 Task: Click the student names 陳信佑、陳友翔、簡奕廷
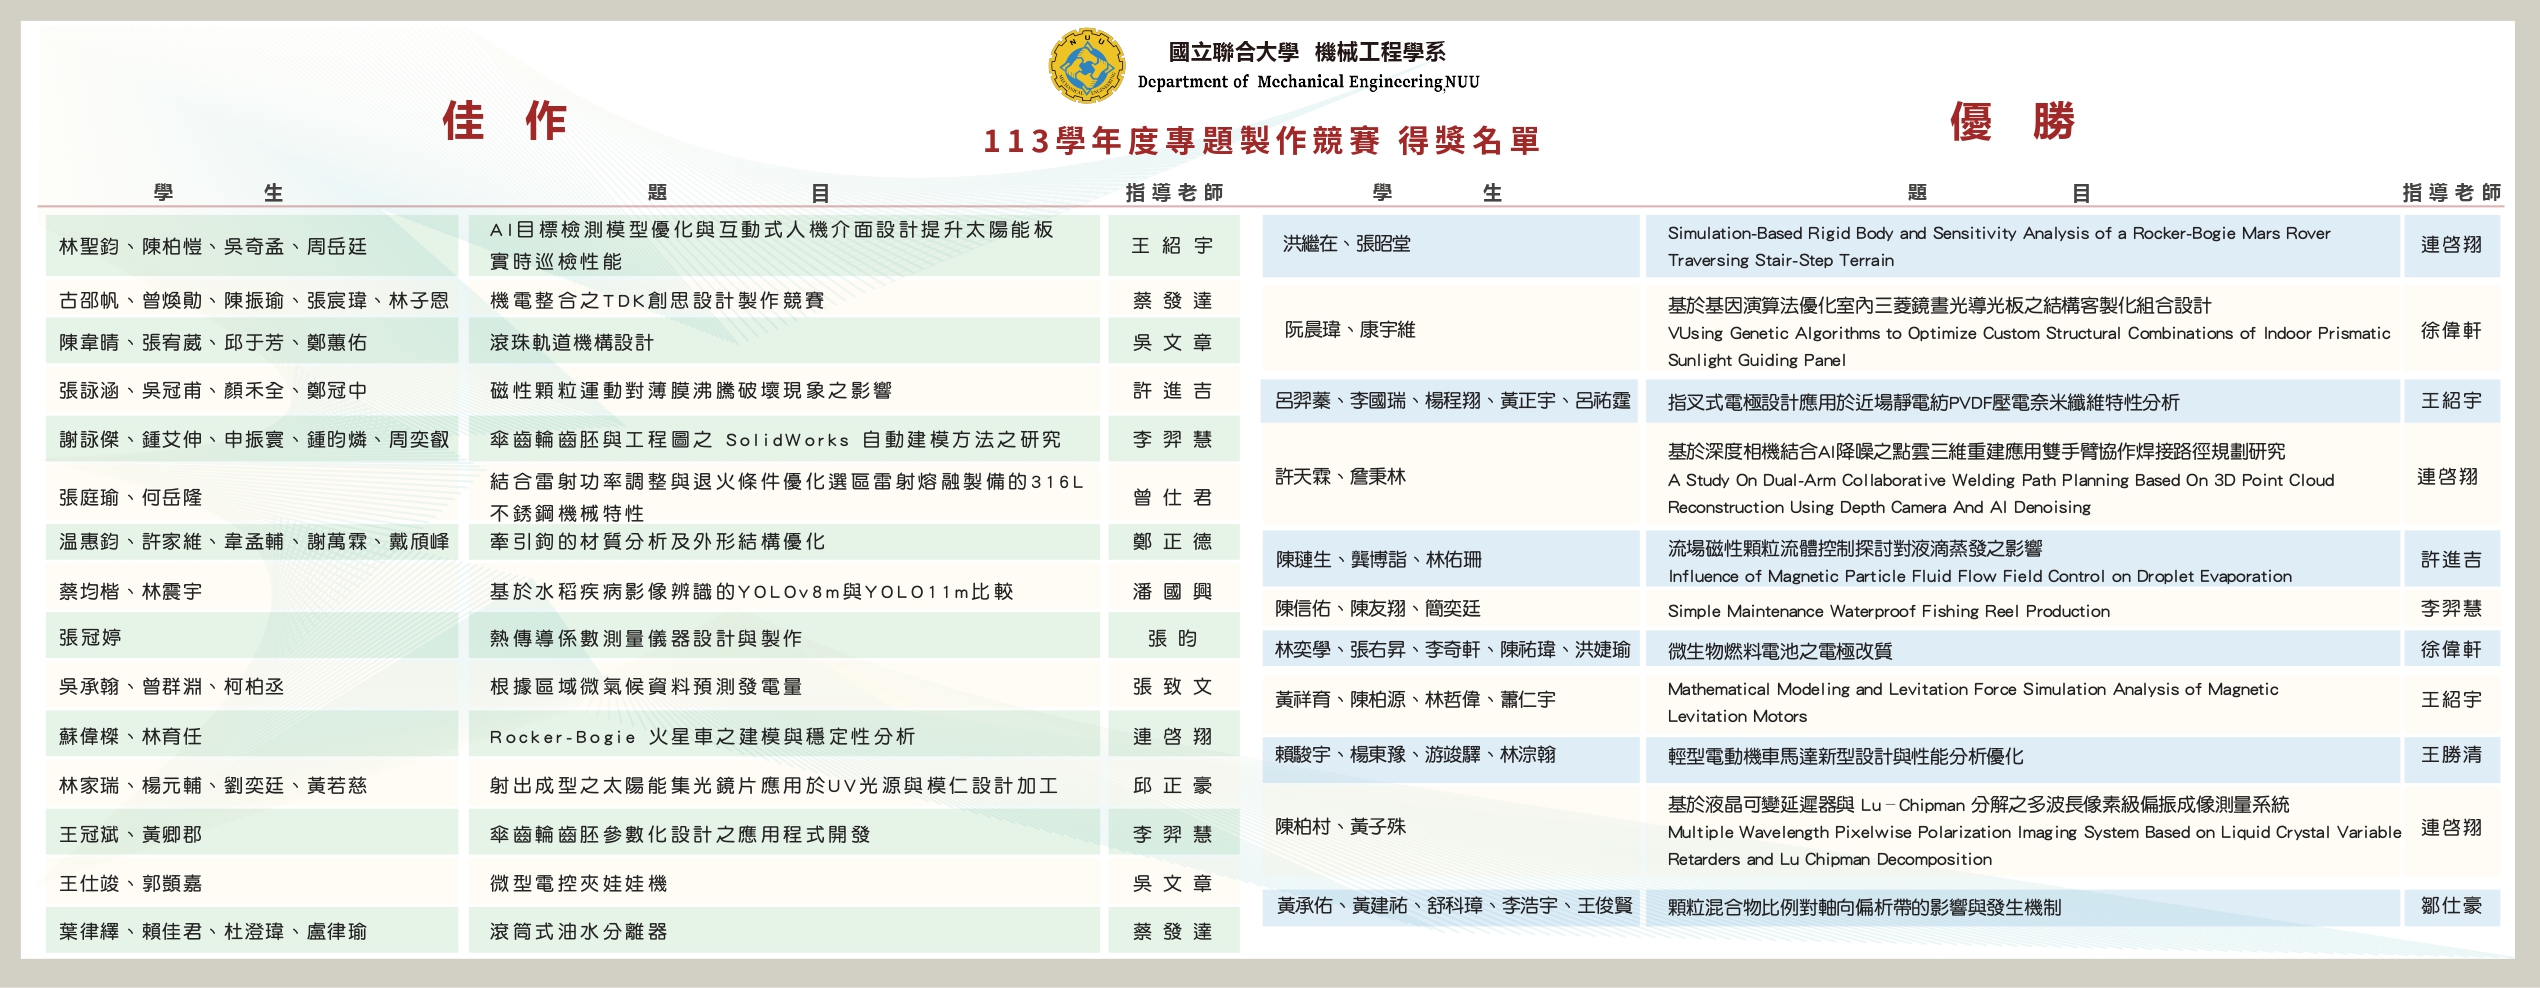point(1377,608)
